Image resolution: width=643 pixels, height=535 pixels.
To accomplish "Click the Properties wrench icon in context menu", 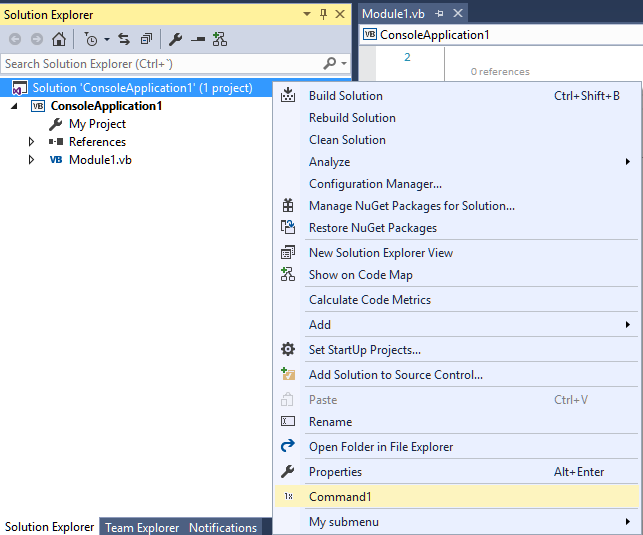I will pos(288,471).
